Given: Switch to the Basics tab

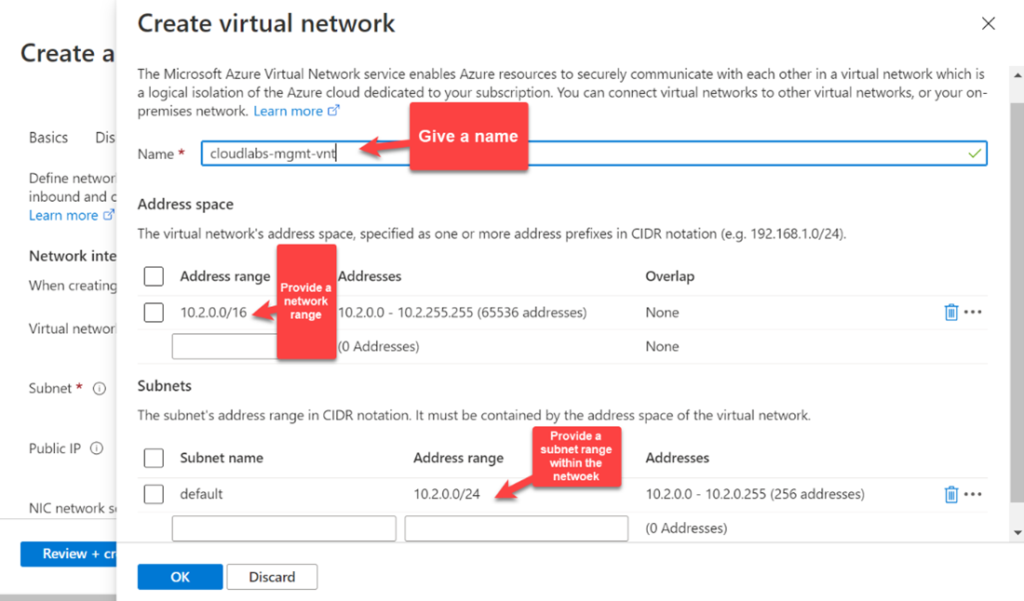Looking at the screenshot, I should click(48, 137).
